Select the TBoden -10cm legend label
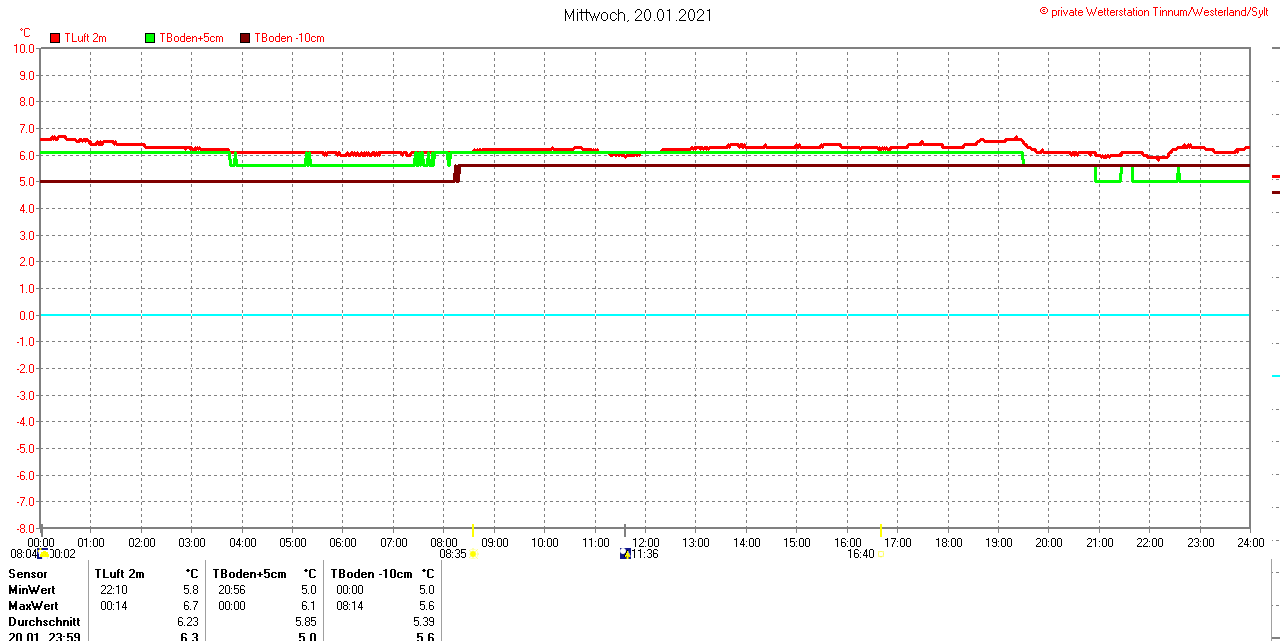1280x641 pixels. tap(289, 38)
